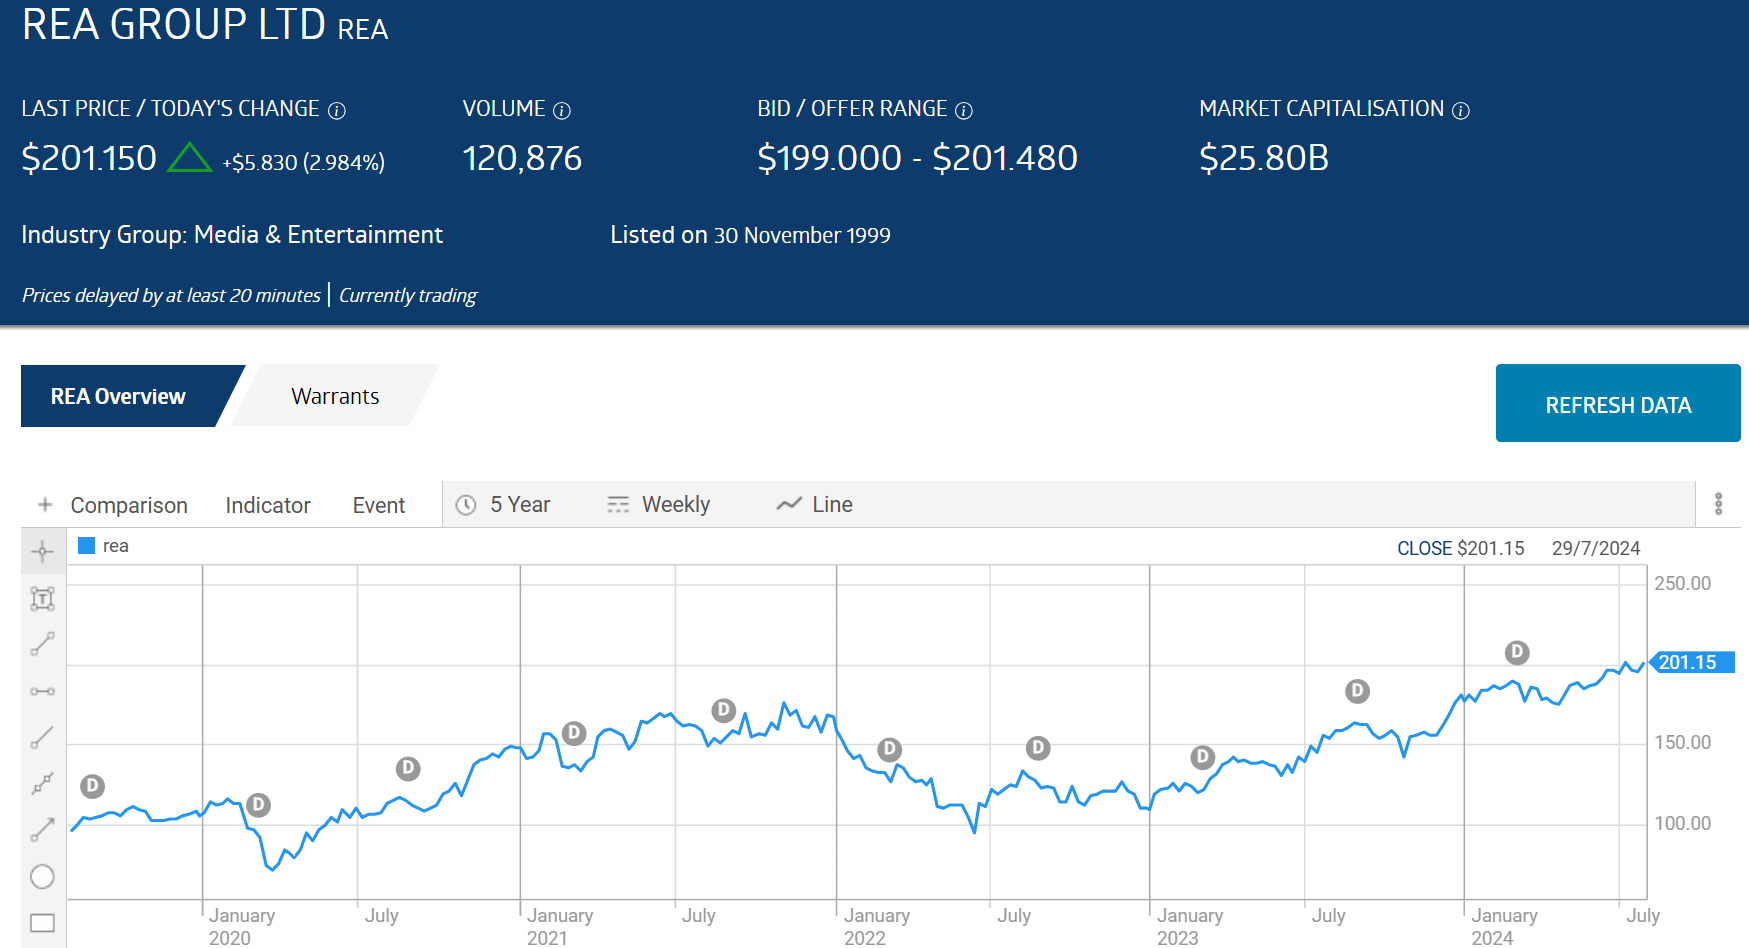Click the plus icon beside Comparison
The height and width of the screenshot is (948, 1749).
pos(45,505)
